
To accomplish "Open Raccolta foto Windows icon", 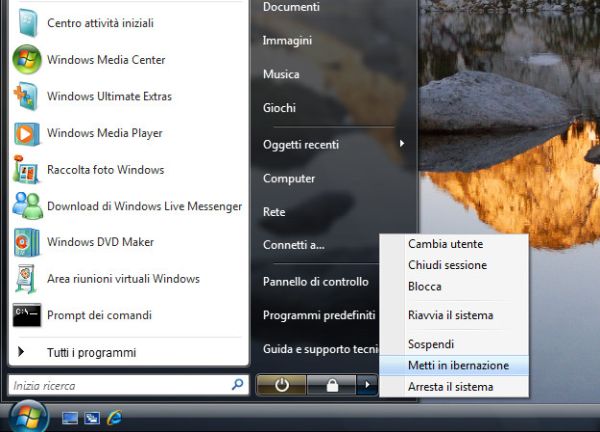I will (x=26, y=170).
